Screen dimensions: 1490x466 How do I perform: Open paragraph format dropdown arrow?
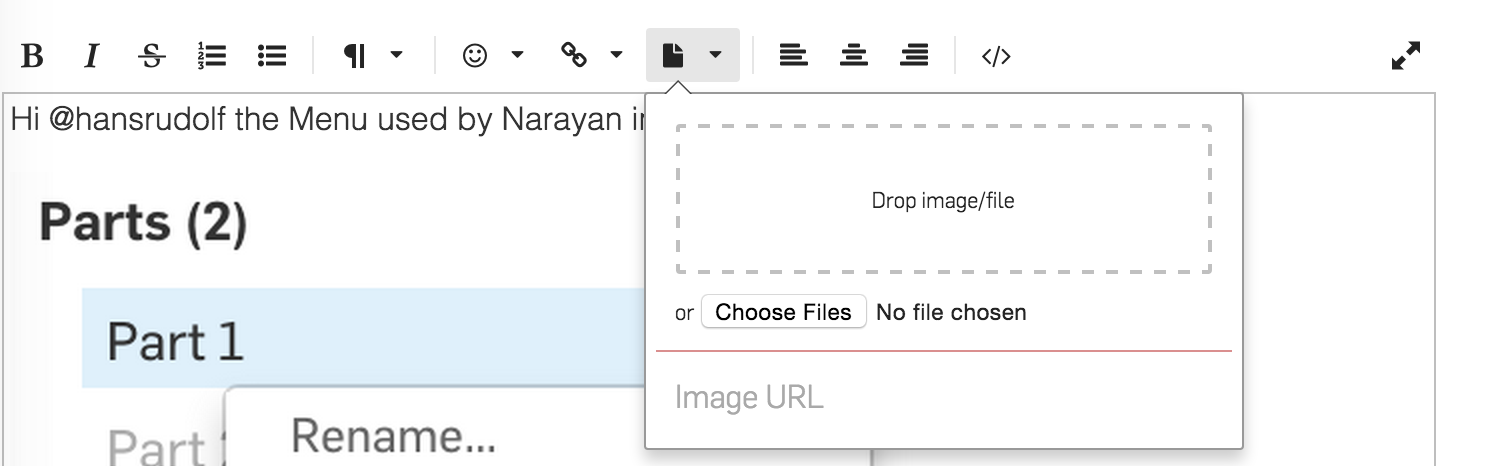click(396, 55)
